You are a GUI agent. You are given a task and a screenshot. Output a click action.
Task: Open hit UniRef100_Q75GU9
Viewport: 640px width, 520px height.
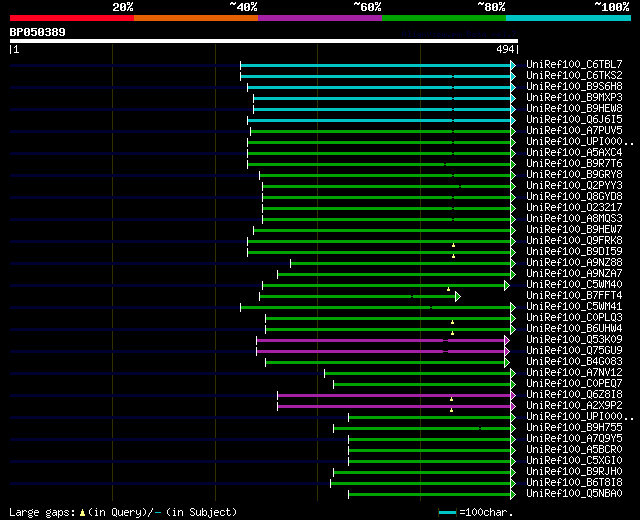(x=574, y=351)
